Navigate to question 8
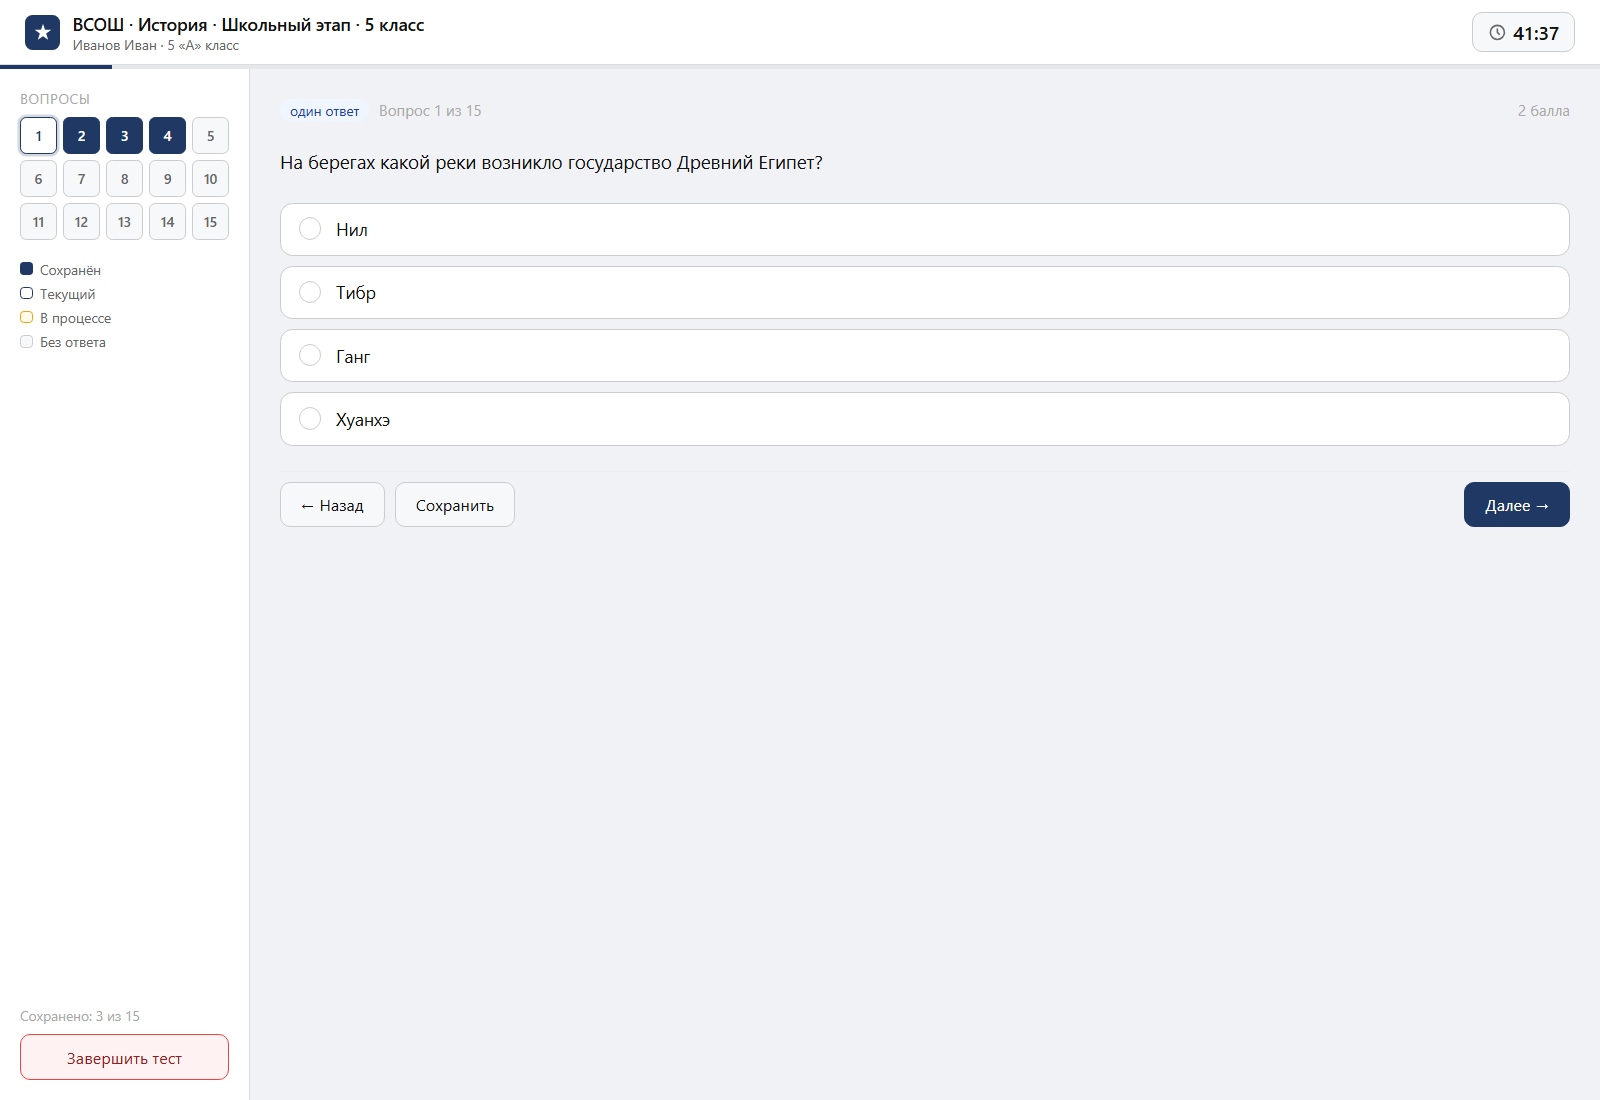The image size is (1600, 1100). tap(124, 179)
